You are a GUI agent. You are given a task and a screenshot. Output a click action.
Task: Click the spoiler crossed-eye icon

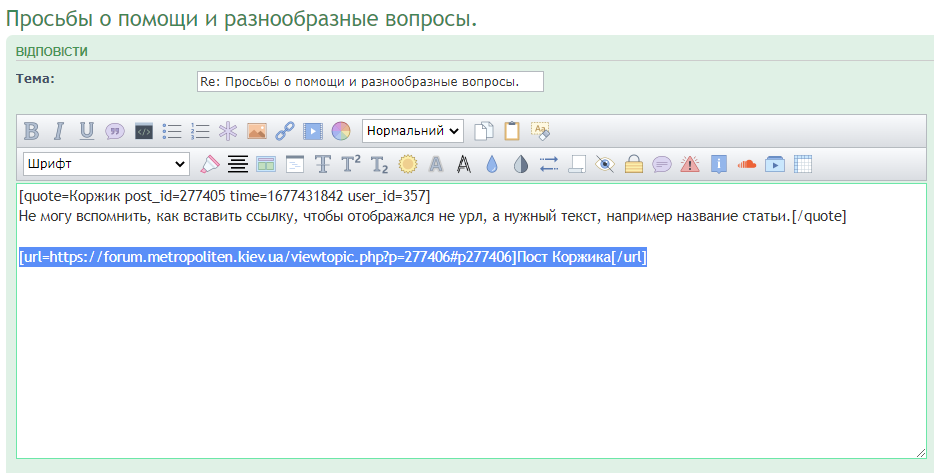pos(605,164)
